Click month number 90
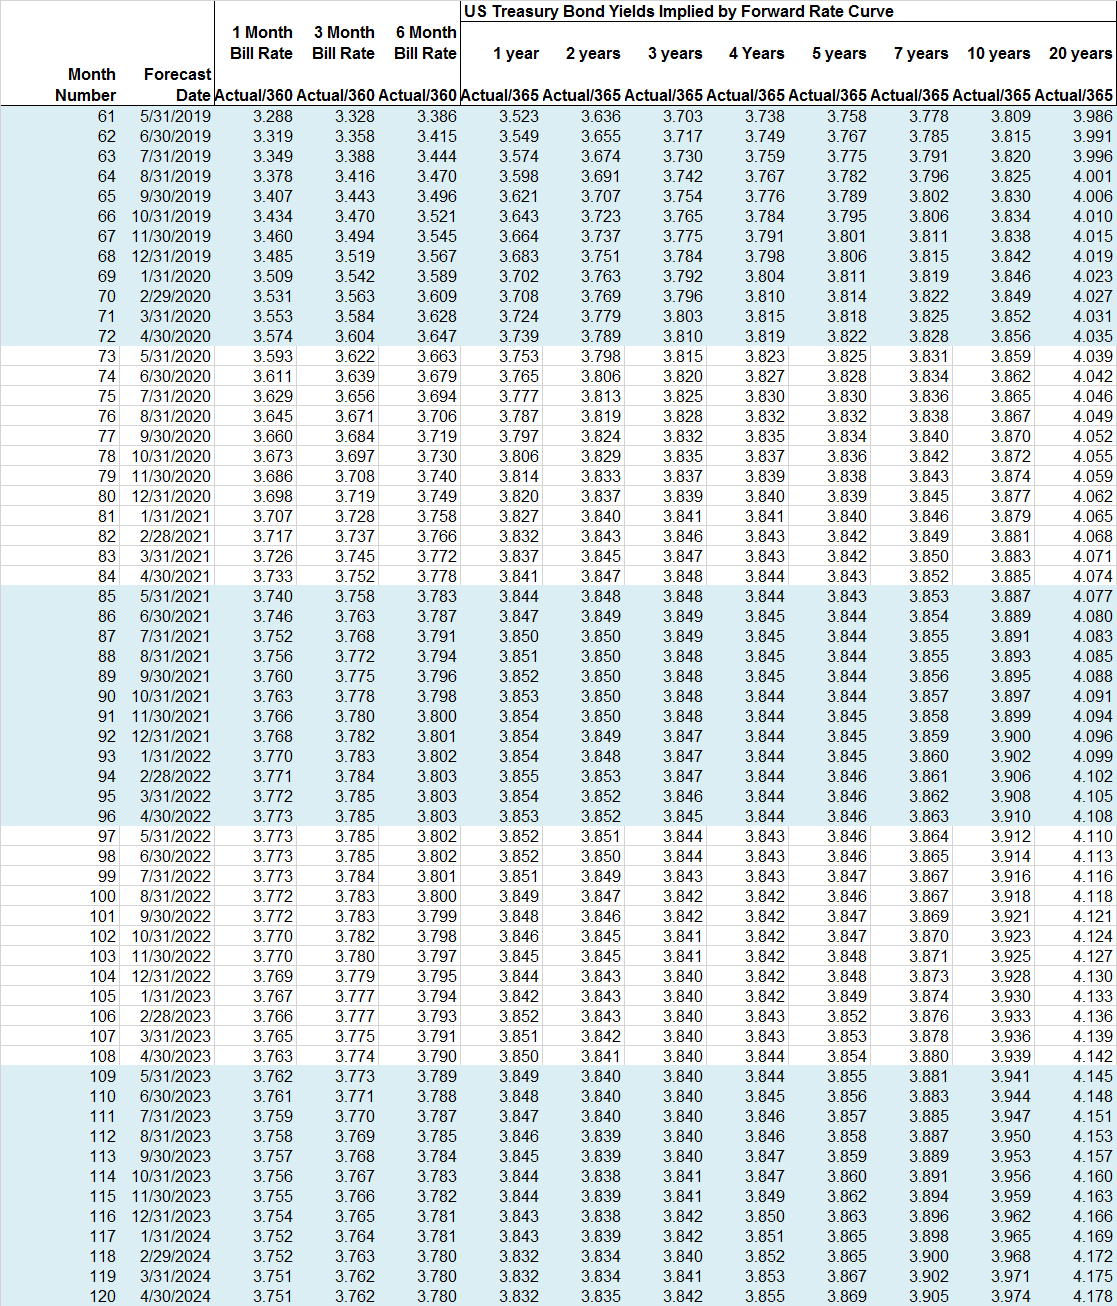Viewport: 1117px width, 1306px height. pyautogui.click(x=106, y=696)
